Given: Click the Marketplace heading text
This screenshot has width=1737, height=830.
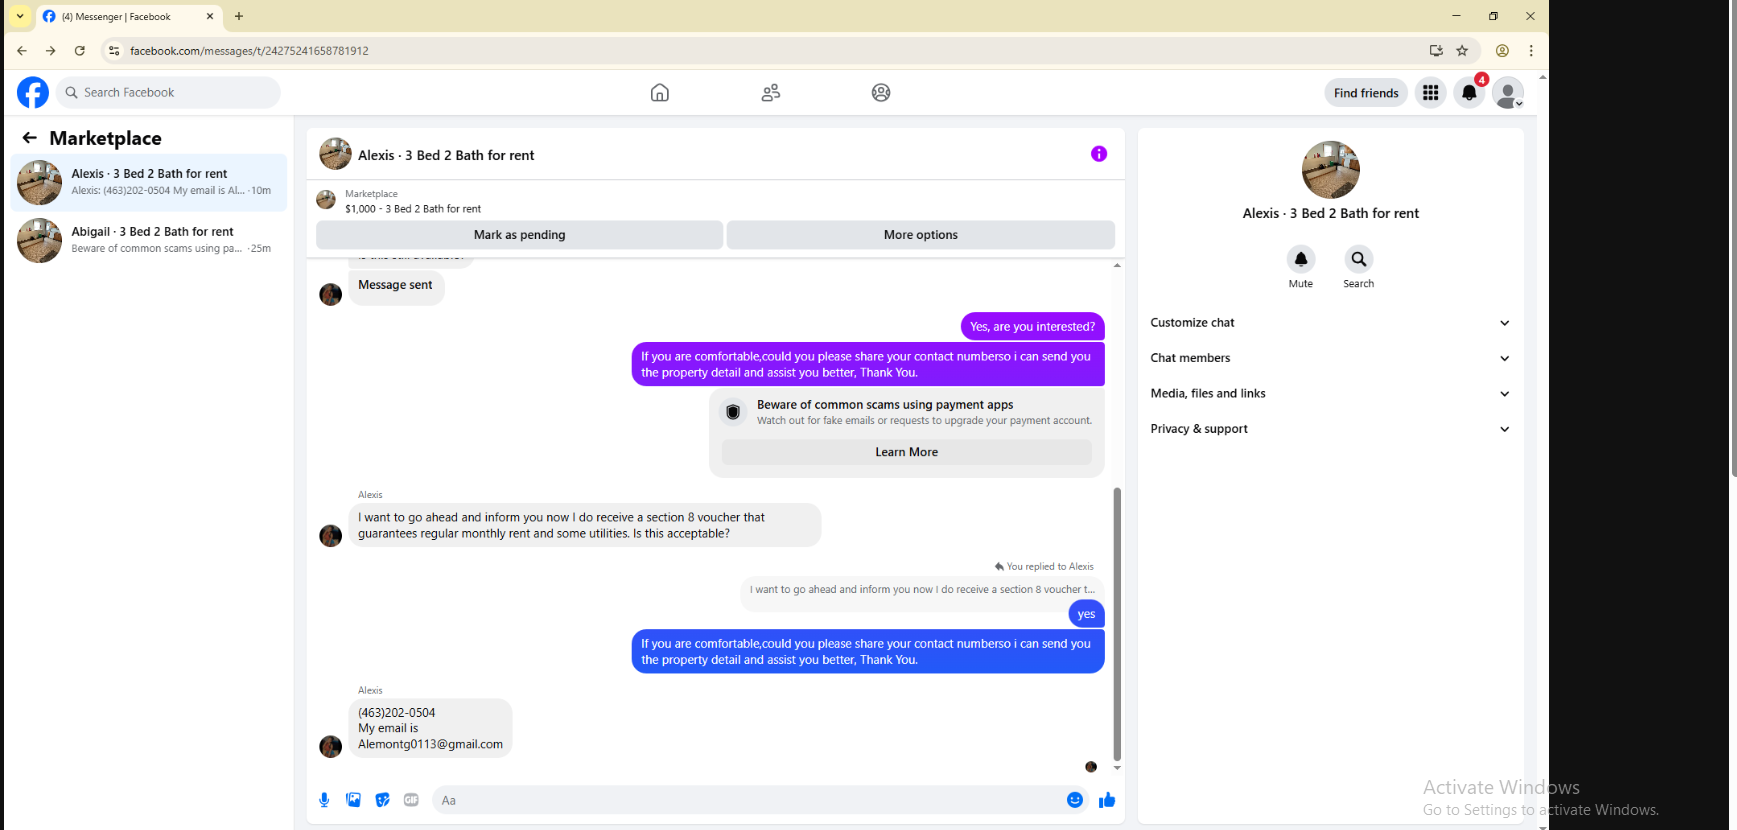Looking at the screenshot, I should (106, 138).
